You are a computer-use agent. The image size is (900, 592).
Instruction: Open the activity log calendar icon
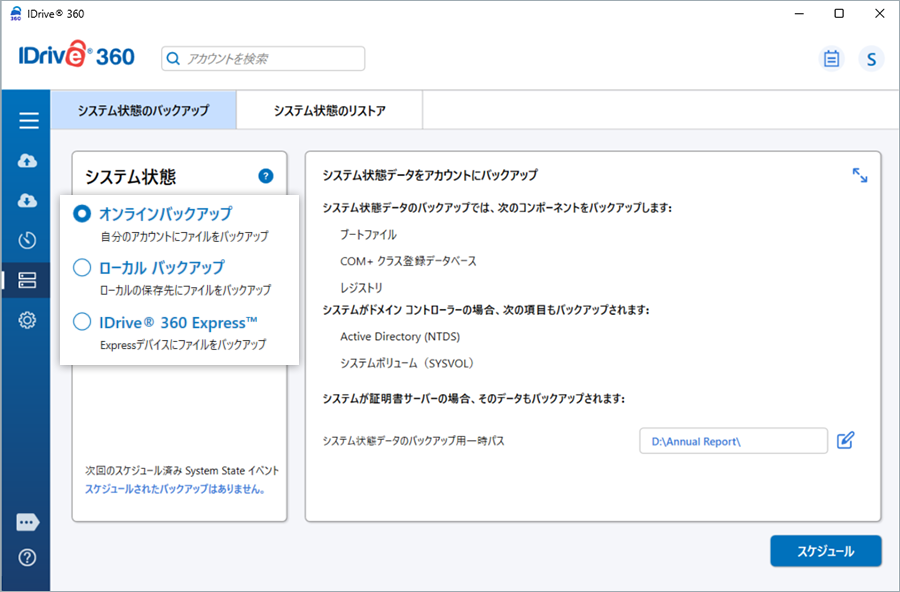[x=831, y=59]
